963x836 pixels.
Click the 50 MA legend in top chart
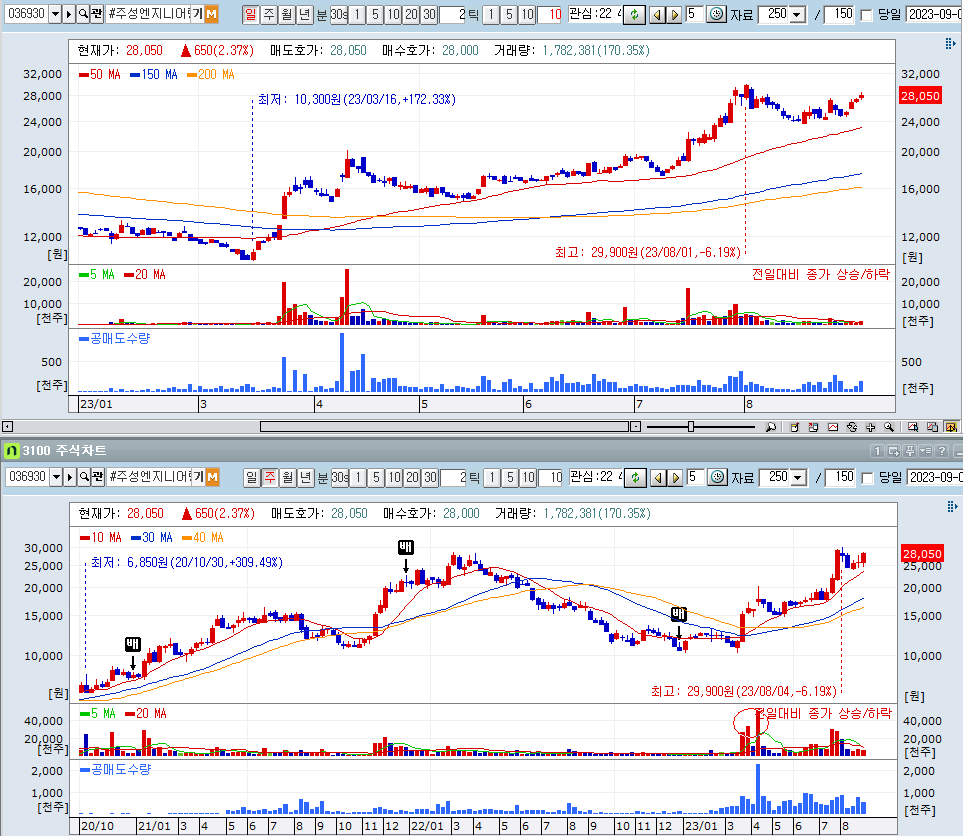pos(99,74)
